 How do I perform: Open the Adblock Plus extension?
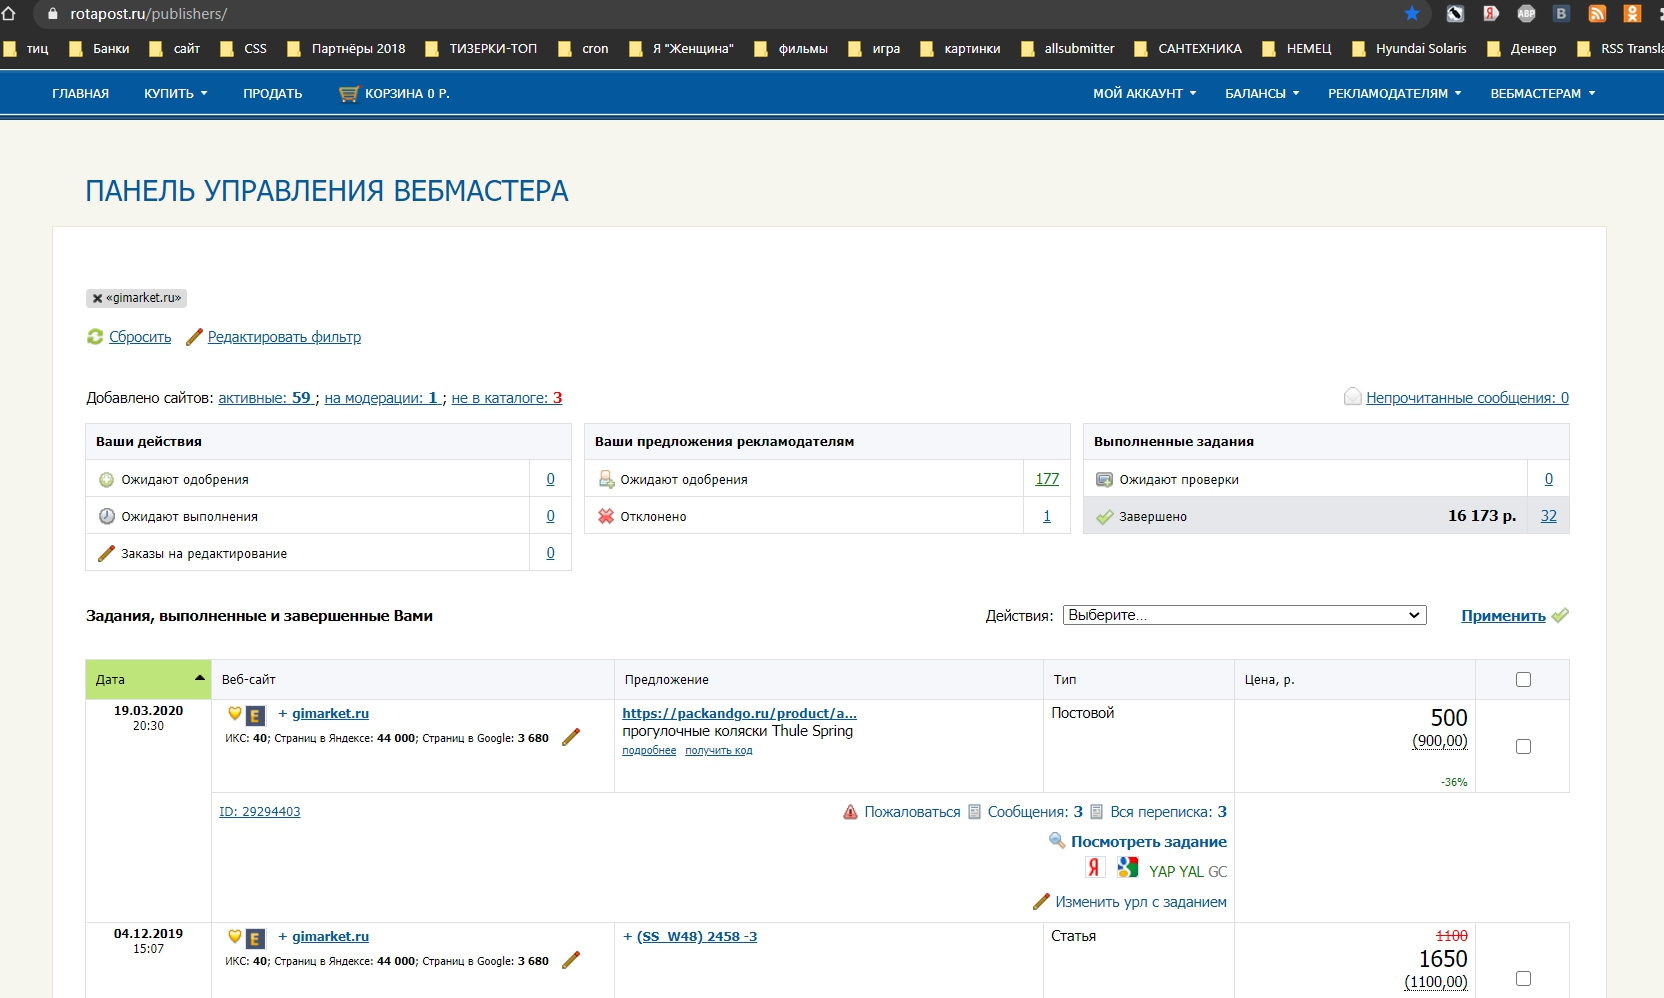point(1526,13)
